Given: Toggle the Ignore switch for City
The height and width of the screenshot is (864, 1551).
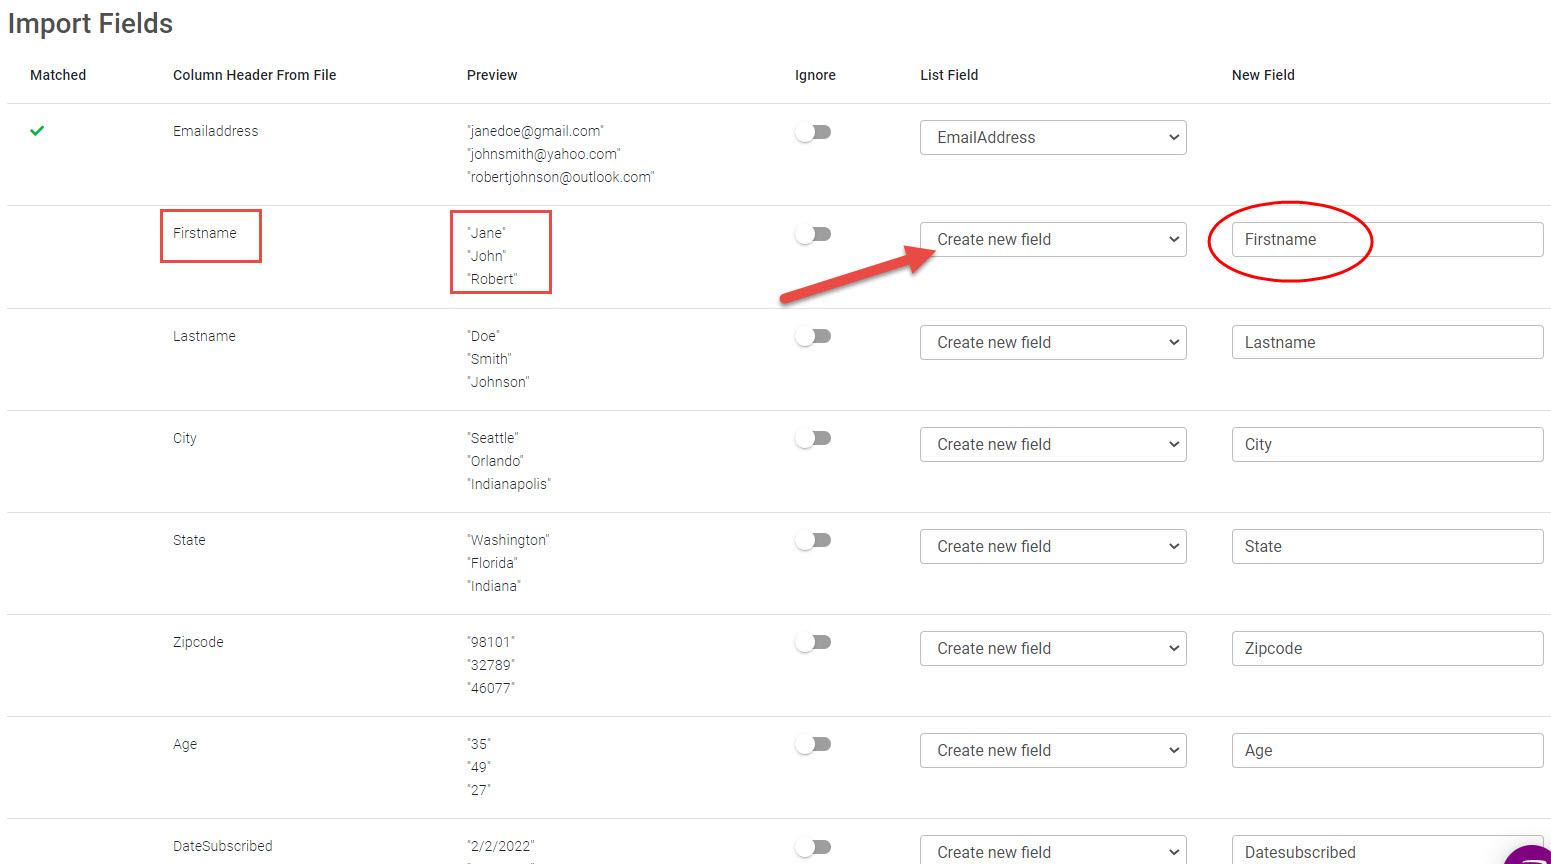Looking at the screenshot, I should [813, 438].
